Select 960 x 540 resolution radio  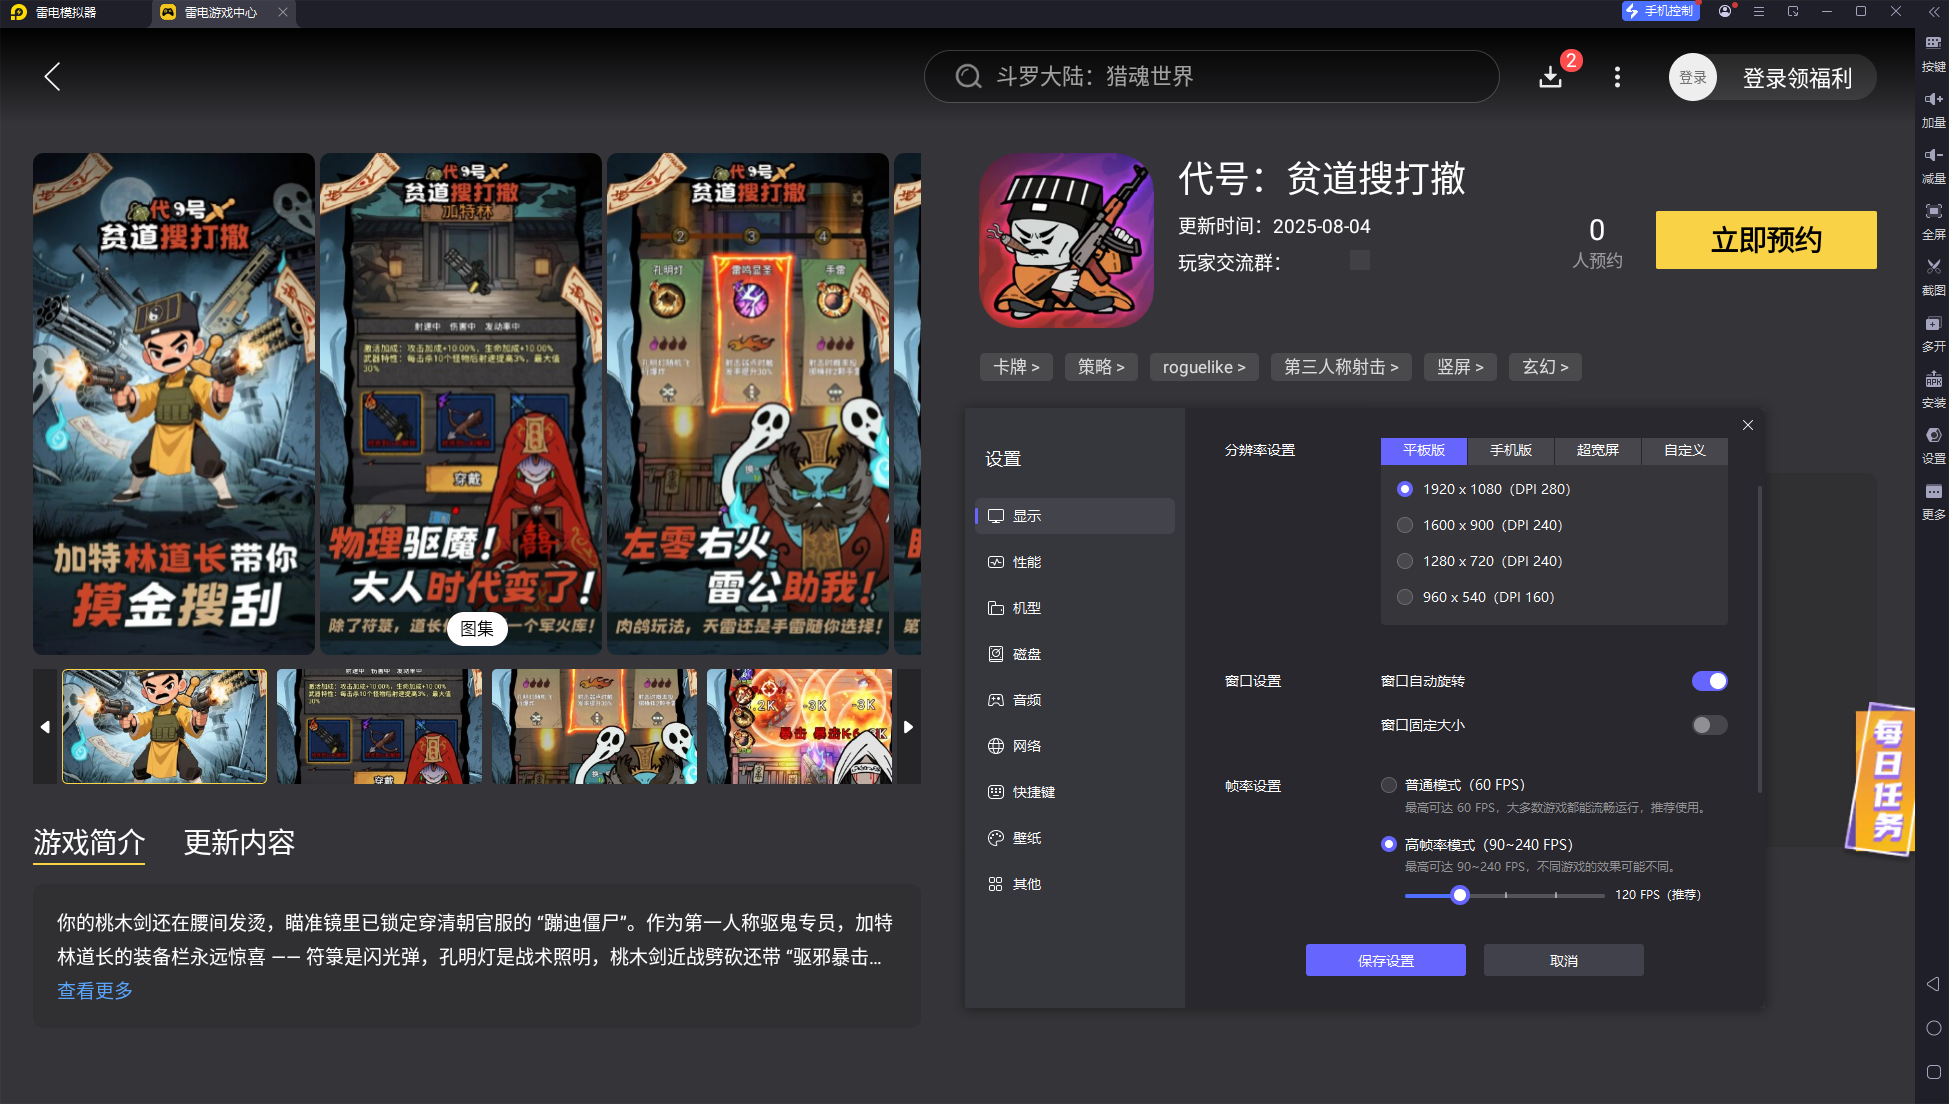pyautogui.click(x=1405, y=597)
